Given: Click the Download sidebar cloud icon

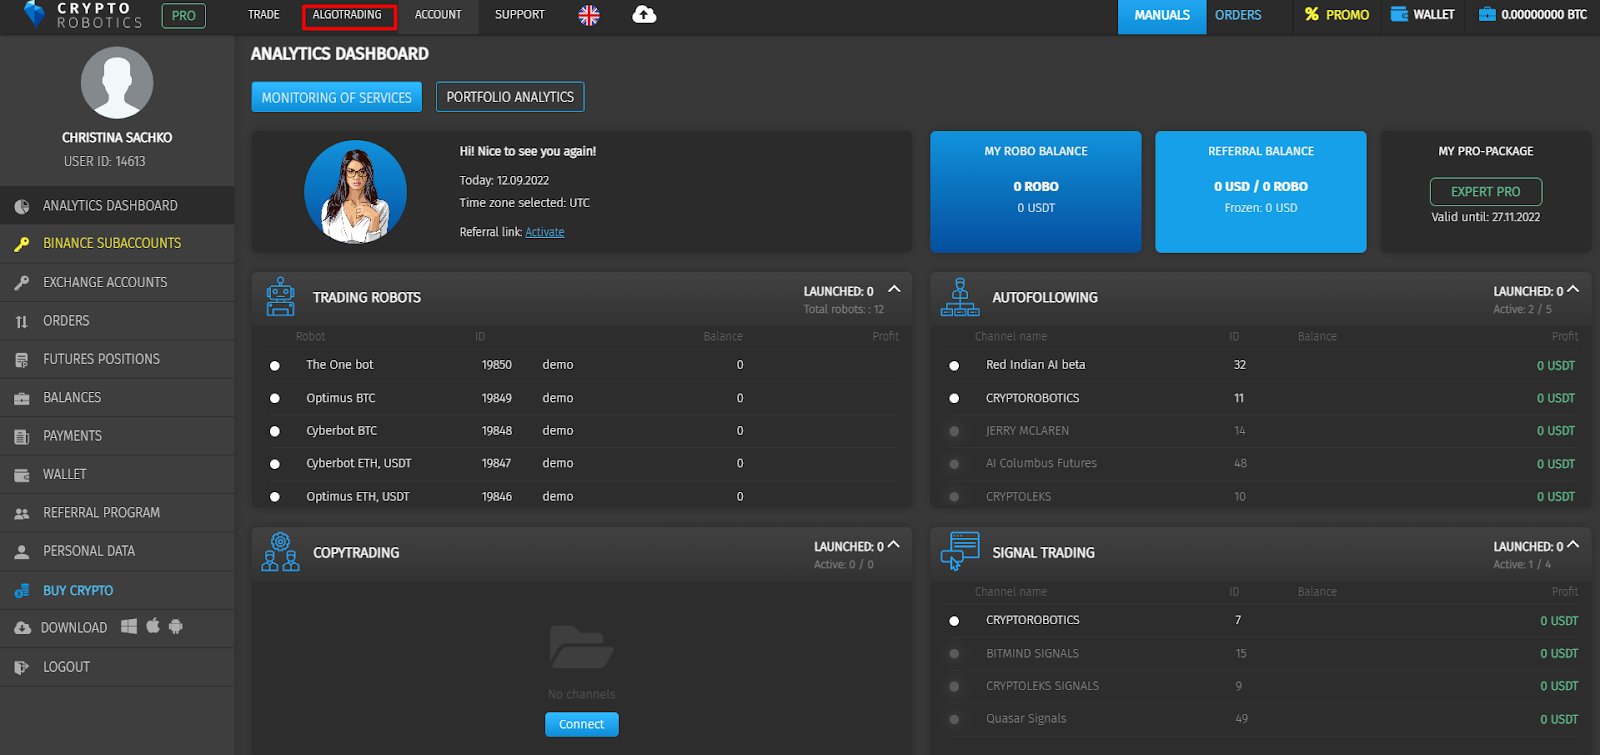Looking at the screenshot, I should (x=22, y=628).
